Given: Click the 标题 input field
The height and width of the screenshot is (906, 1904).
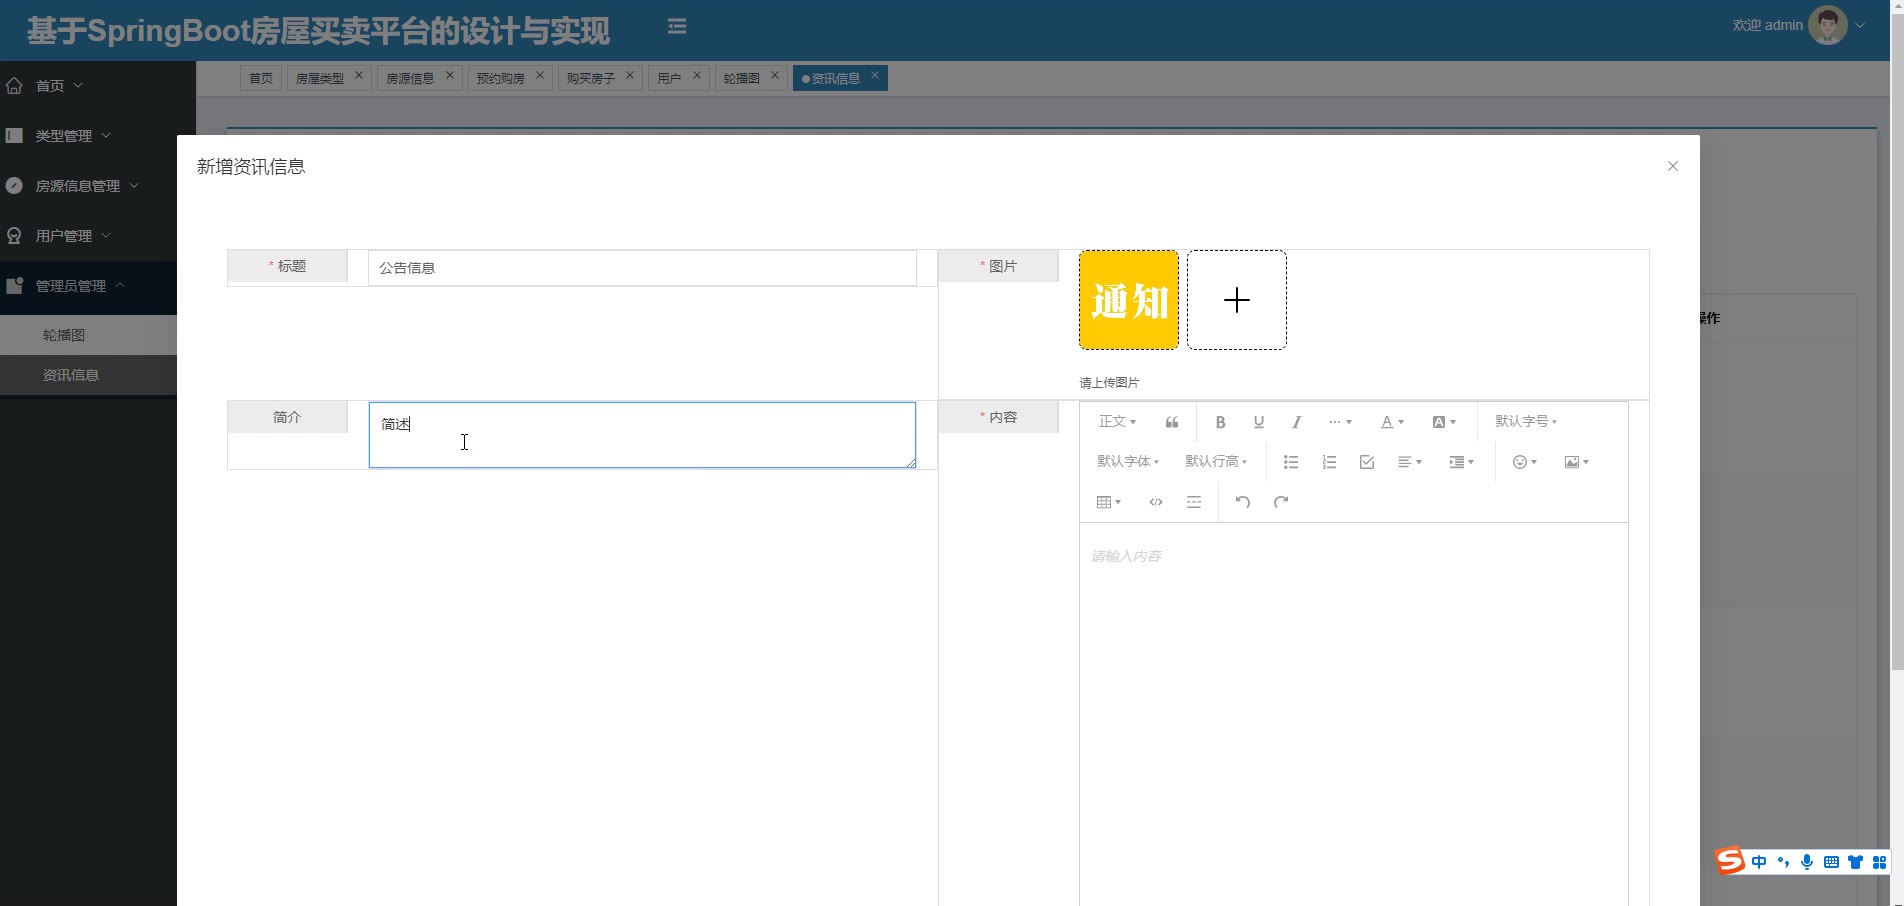Looking at the screenshot, I should (x=641, y=268).
